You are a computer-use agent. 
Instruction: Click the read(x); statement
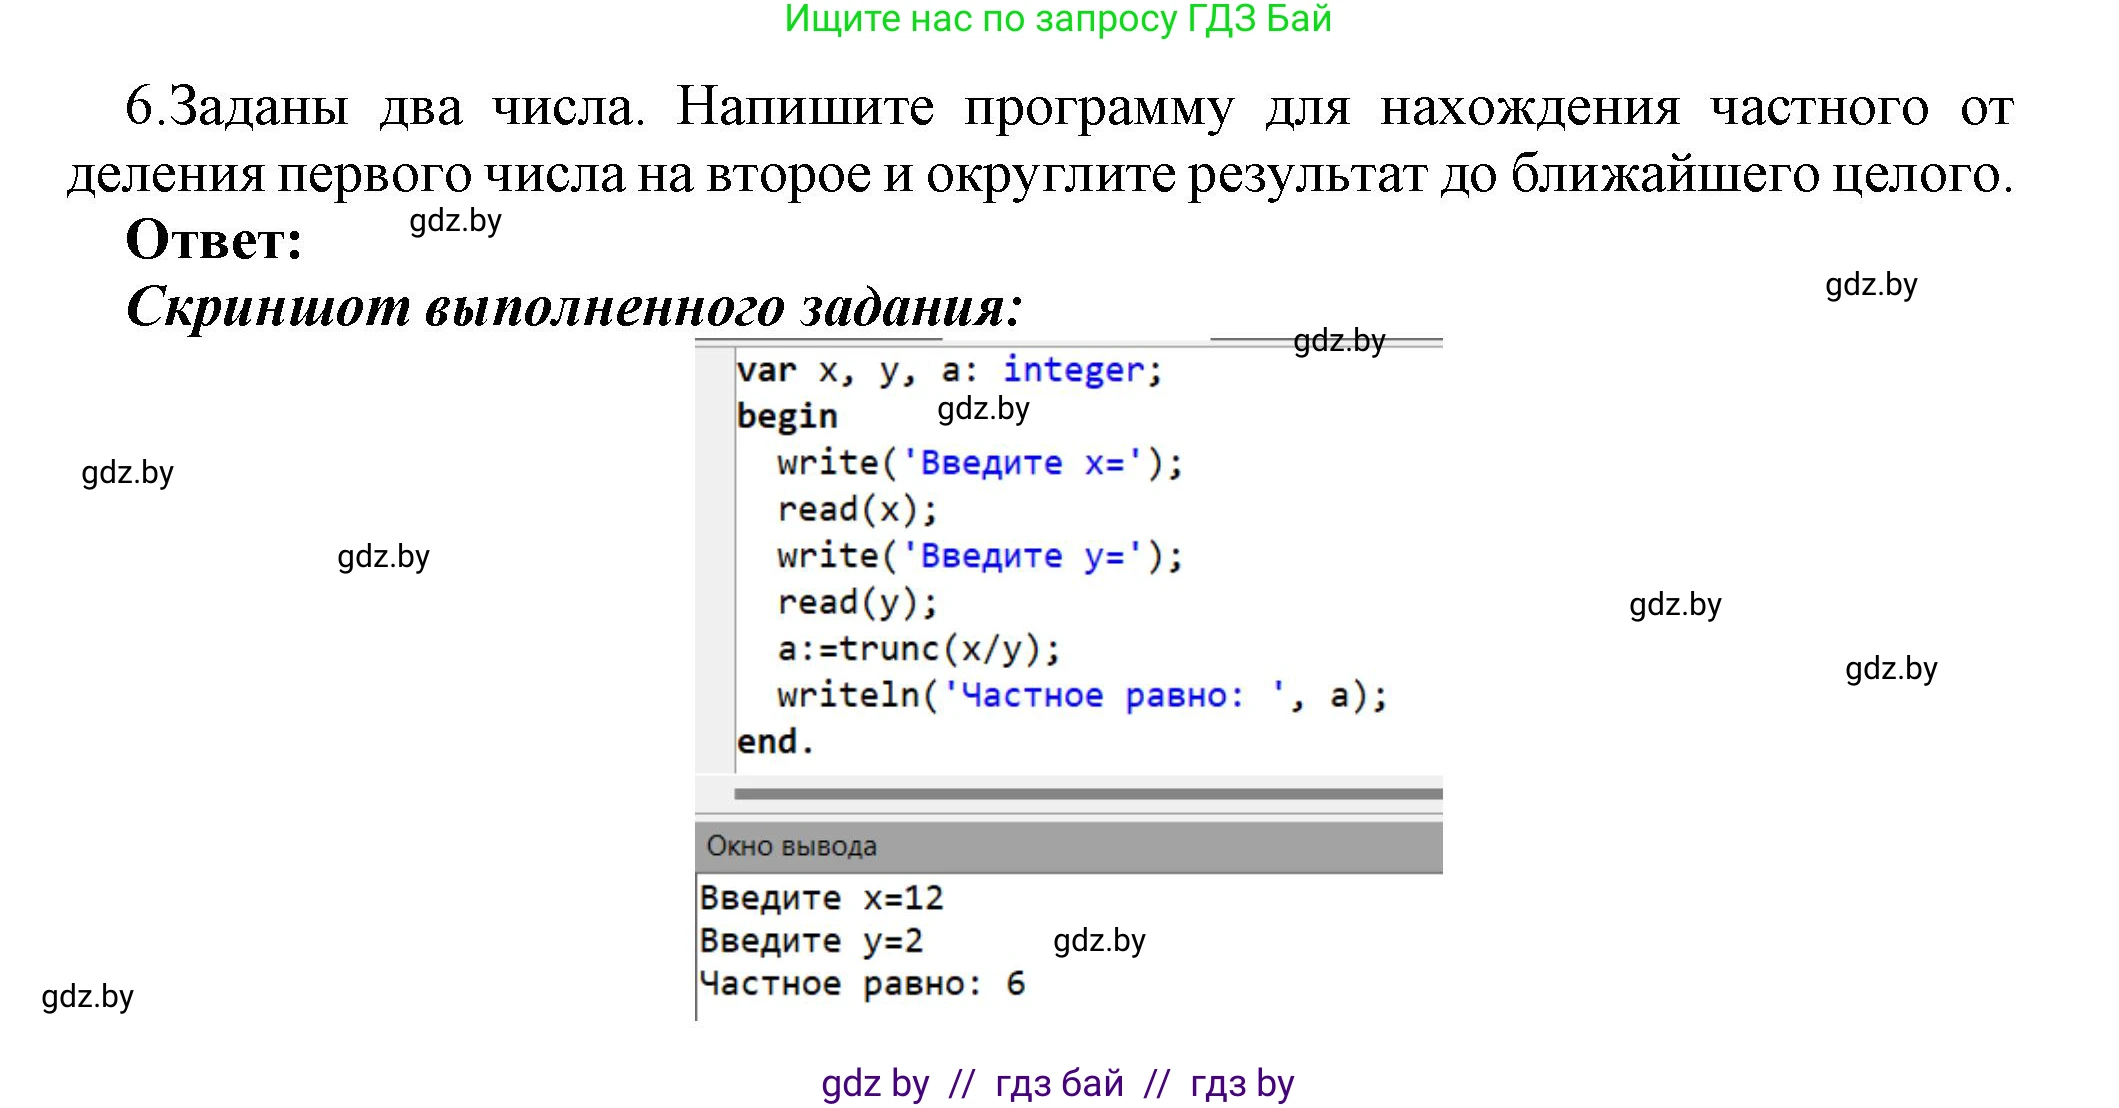[x=857, y=510]
